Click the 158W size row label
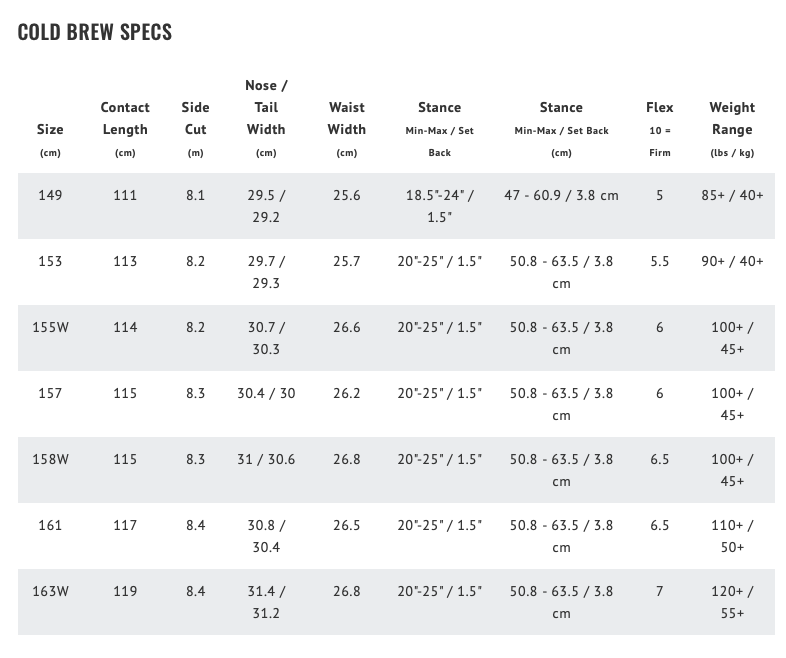Viewport: 786px width, 658px height. point(50,459)
